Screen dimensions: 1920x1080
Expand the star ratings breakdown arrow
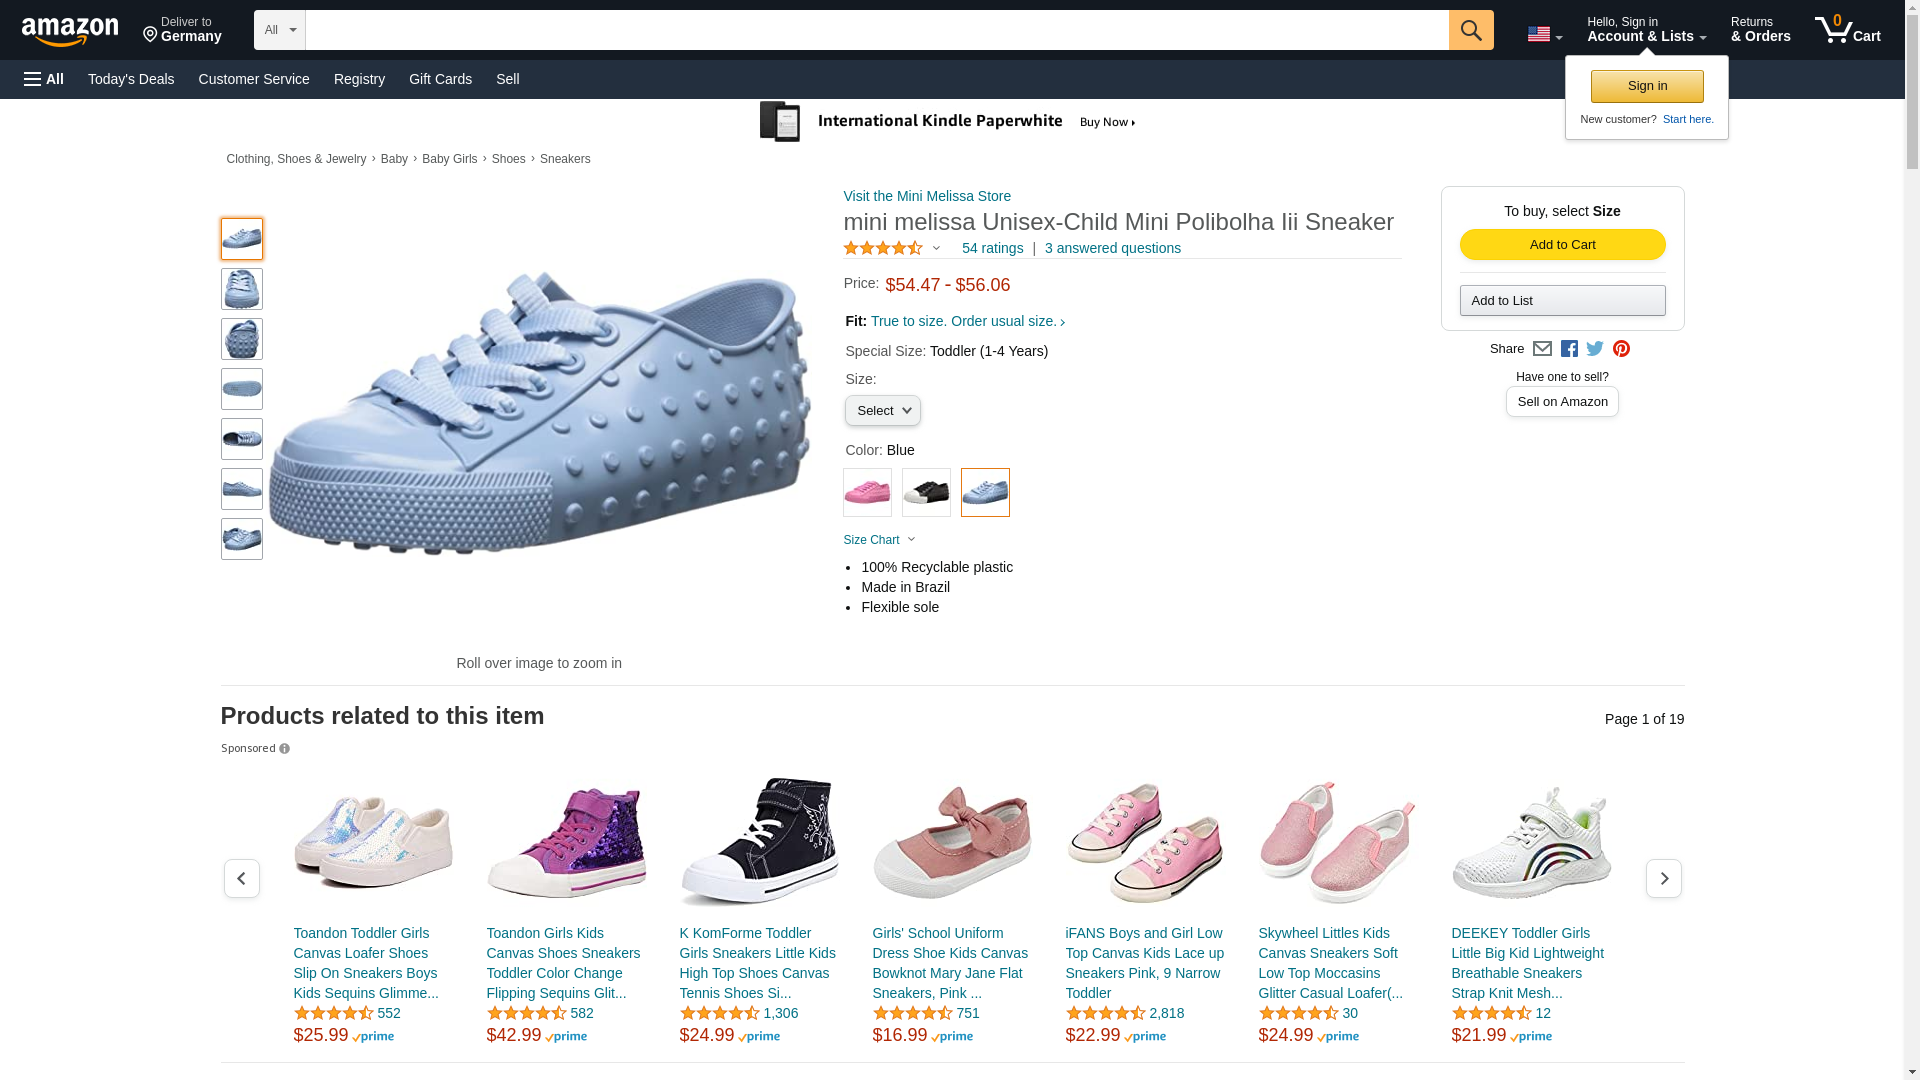(x=937, y=248)
